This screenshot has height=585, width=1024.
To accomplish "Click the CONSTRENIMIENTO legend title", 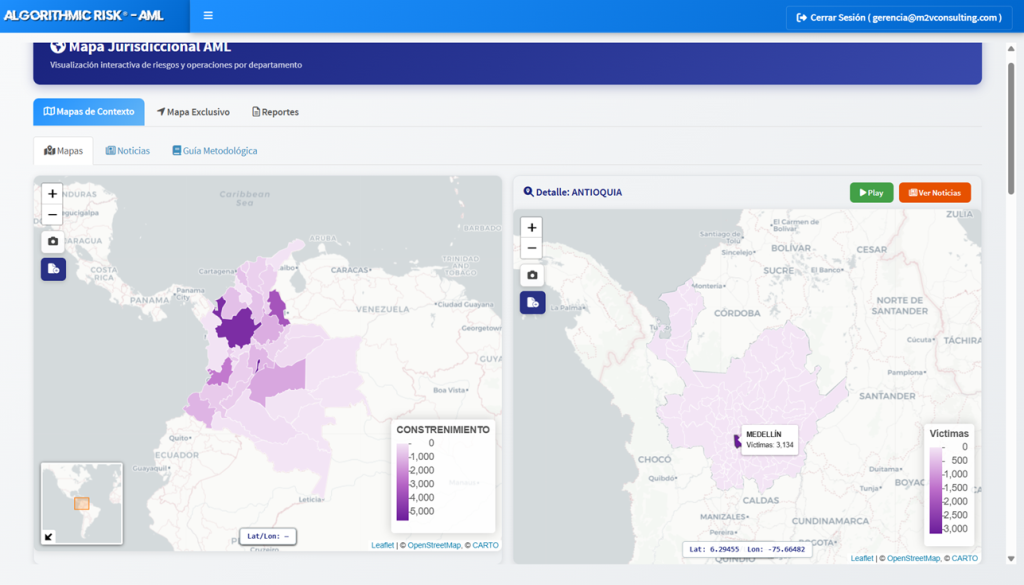I will (x=443, y=430).
